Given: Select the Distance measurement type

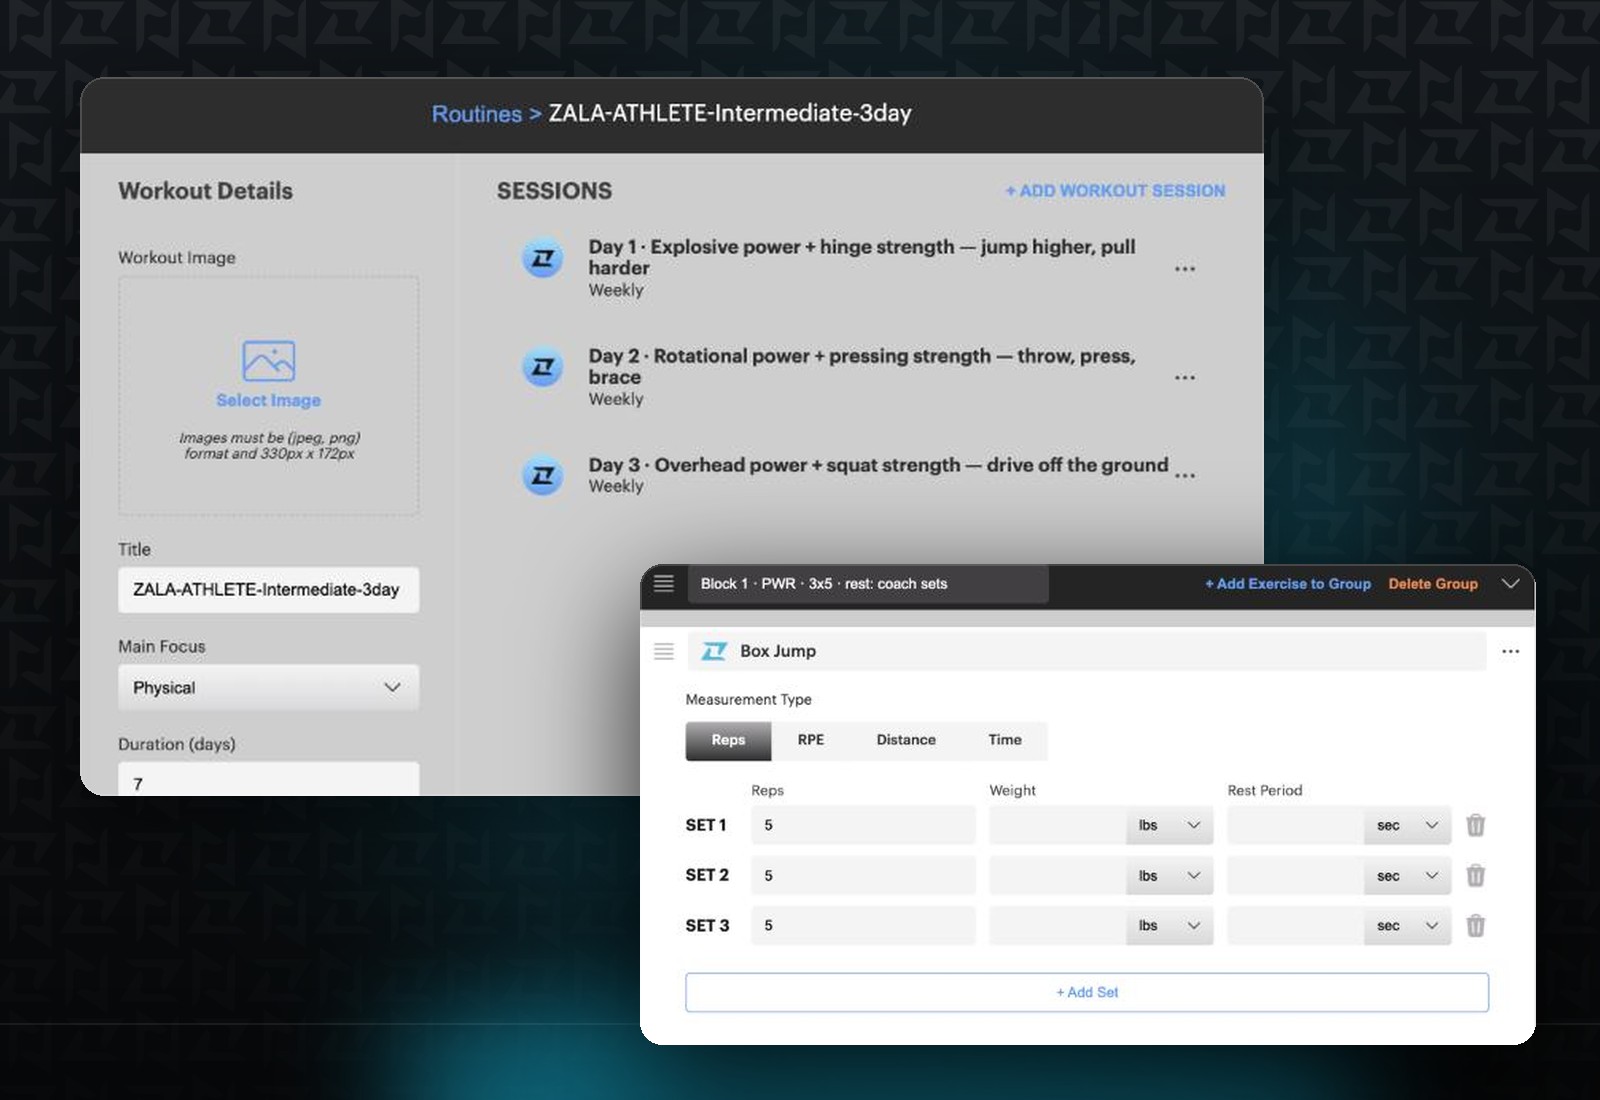Looking at the screenshot, I should tap(906, 740).
